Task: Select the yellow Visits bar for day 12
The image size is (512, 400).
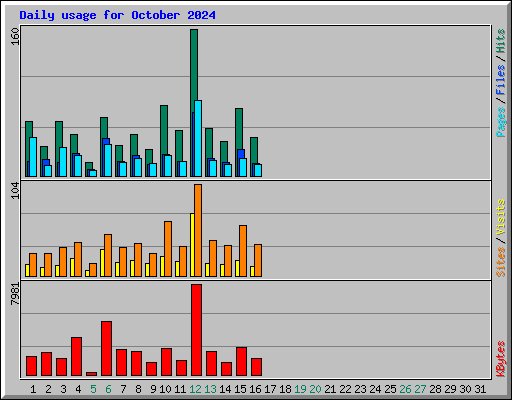Action: (x=192, y=245)
